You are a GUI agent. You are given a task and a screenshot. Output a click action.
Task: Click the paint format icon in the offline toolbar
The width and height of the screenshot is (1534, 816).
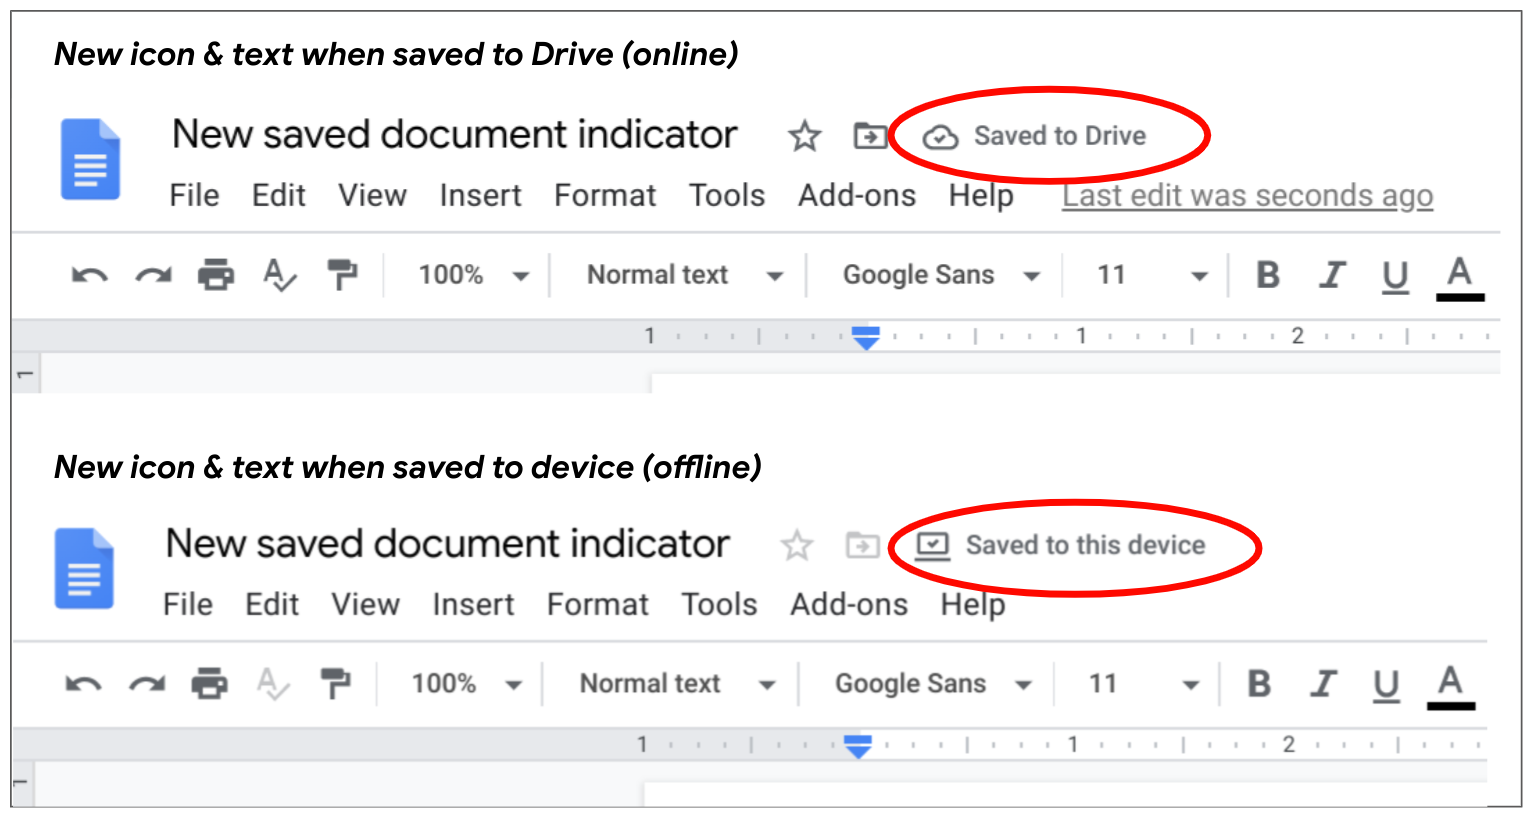(335, 684)
